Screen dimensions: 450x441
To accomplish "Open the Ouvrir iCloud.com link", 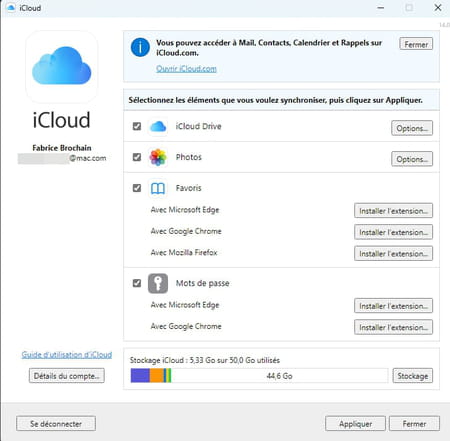I will [186, 69].
